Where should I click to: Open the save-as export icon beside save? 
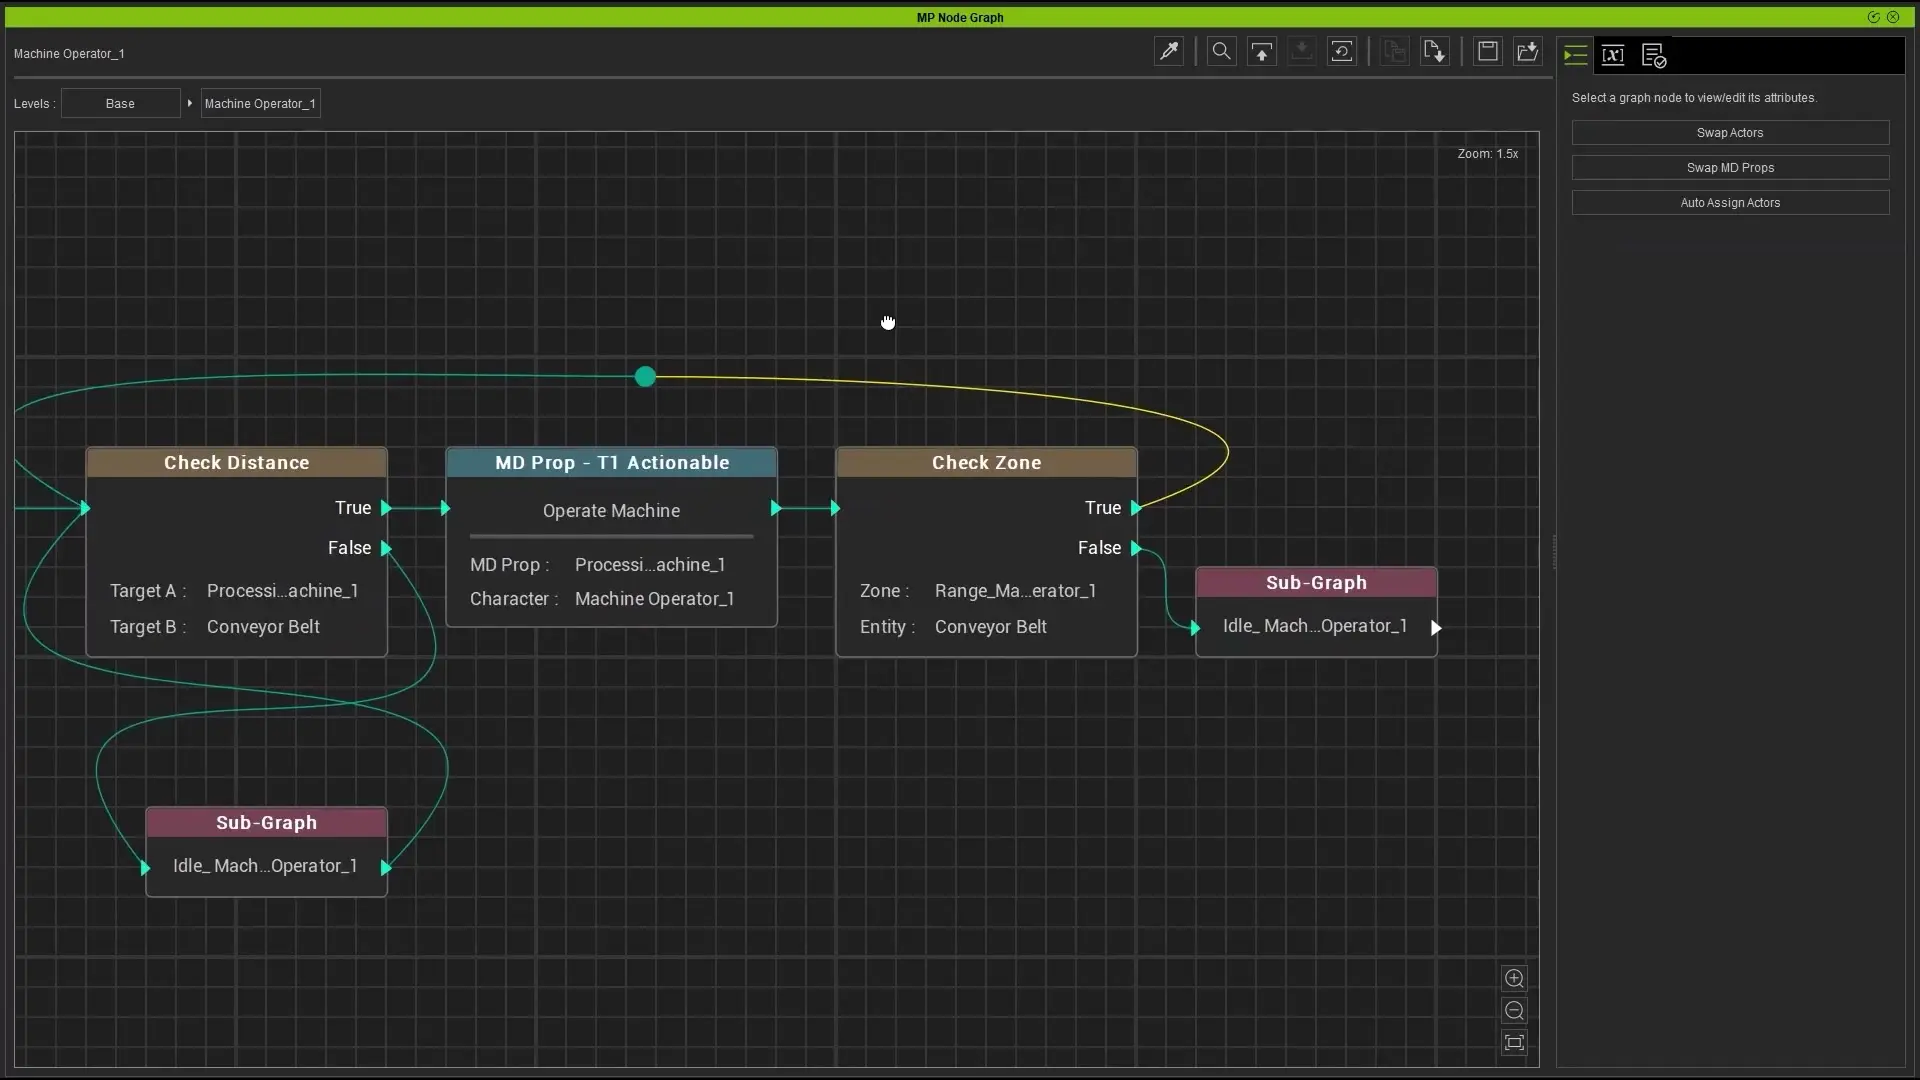click(x=1526, y=51)
